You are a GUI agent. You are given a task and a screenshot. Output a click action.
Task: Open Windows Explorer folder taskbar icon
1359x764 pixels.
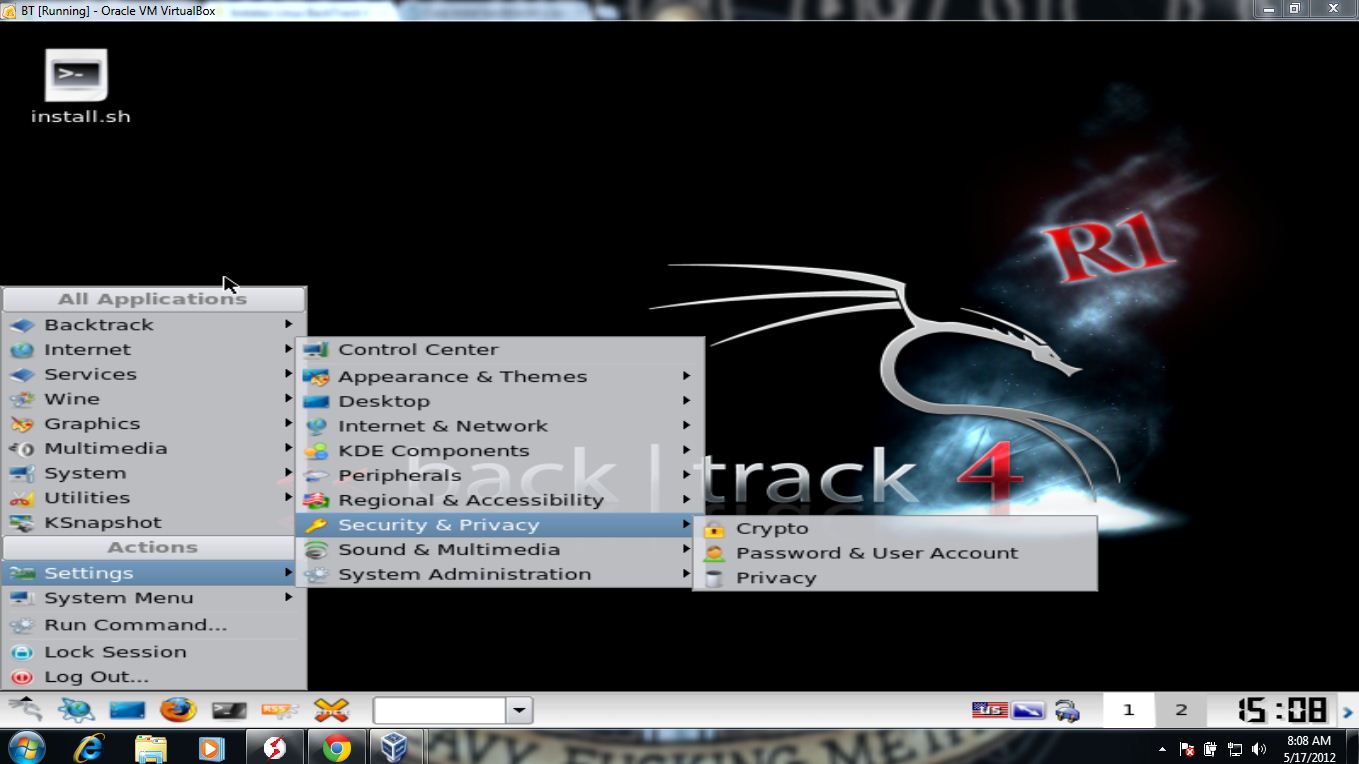pyautogui.click(x=150, y=747)
